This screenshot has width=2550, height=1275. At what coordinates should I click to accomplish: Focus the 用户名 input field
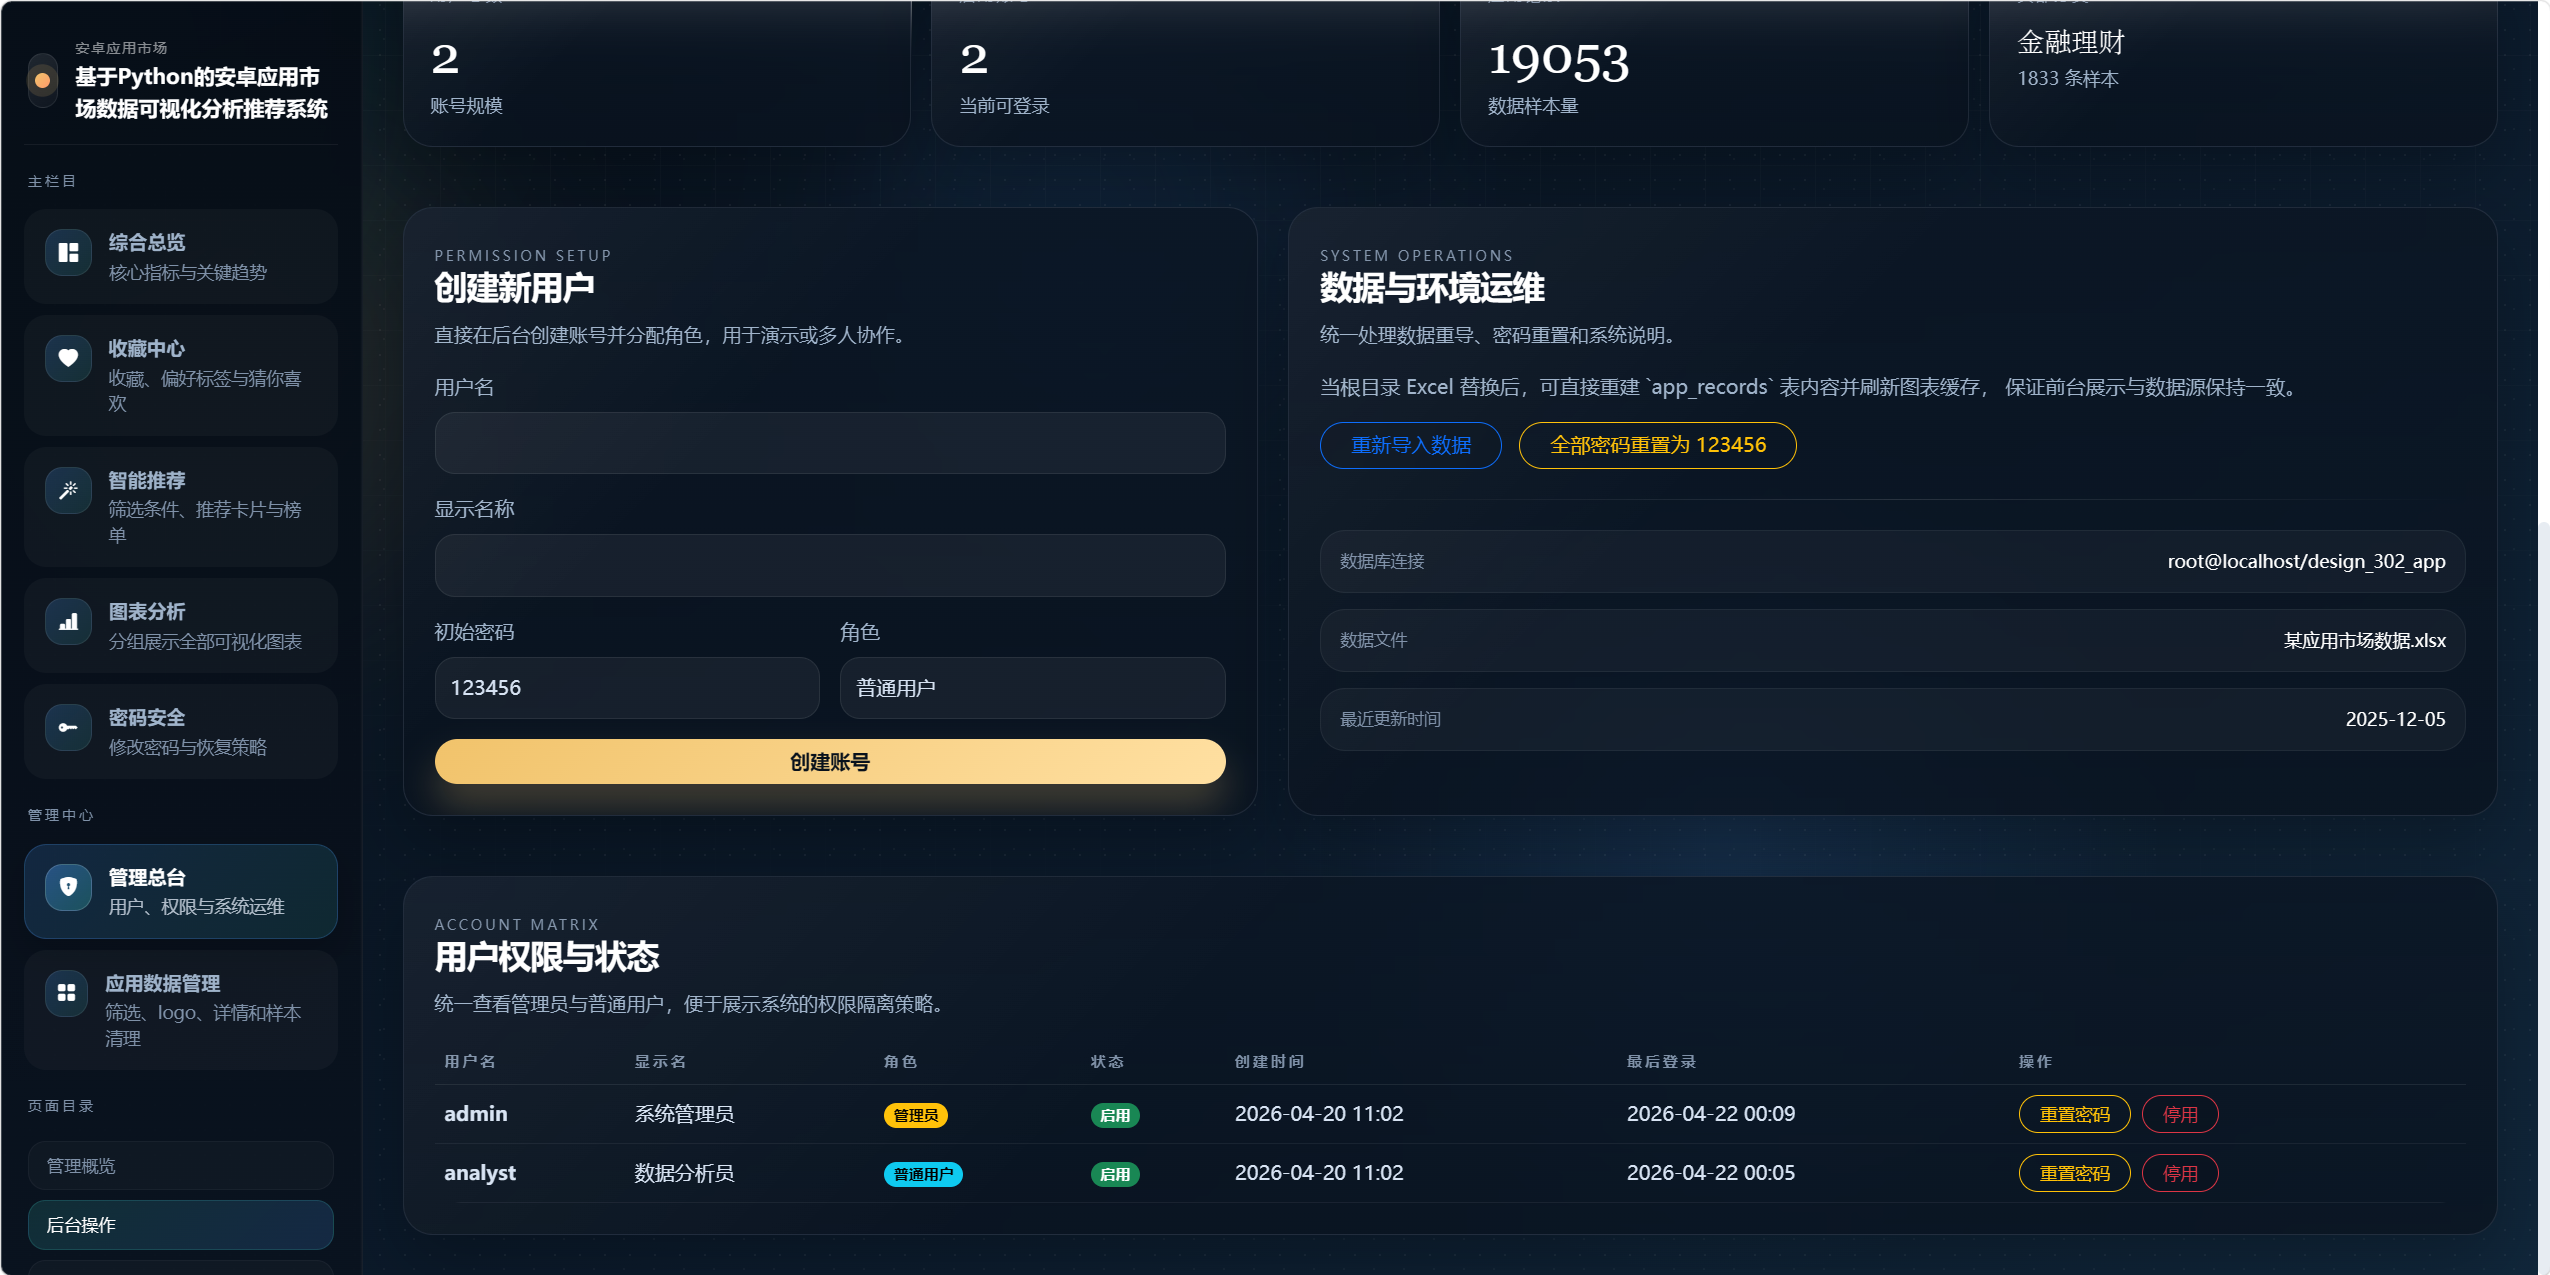coord(829,443)
